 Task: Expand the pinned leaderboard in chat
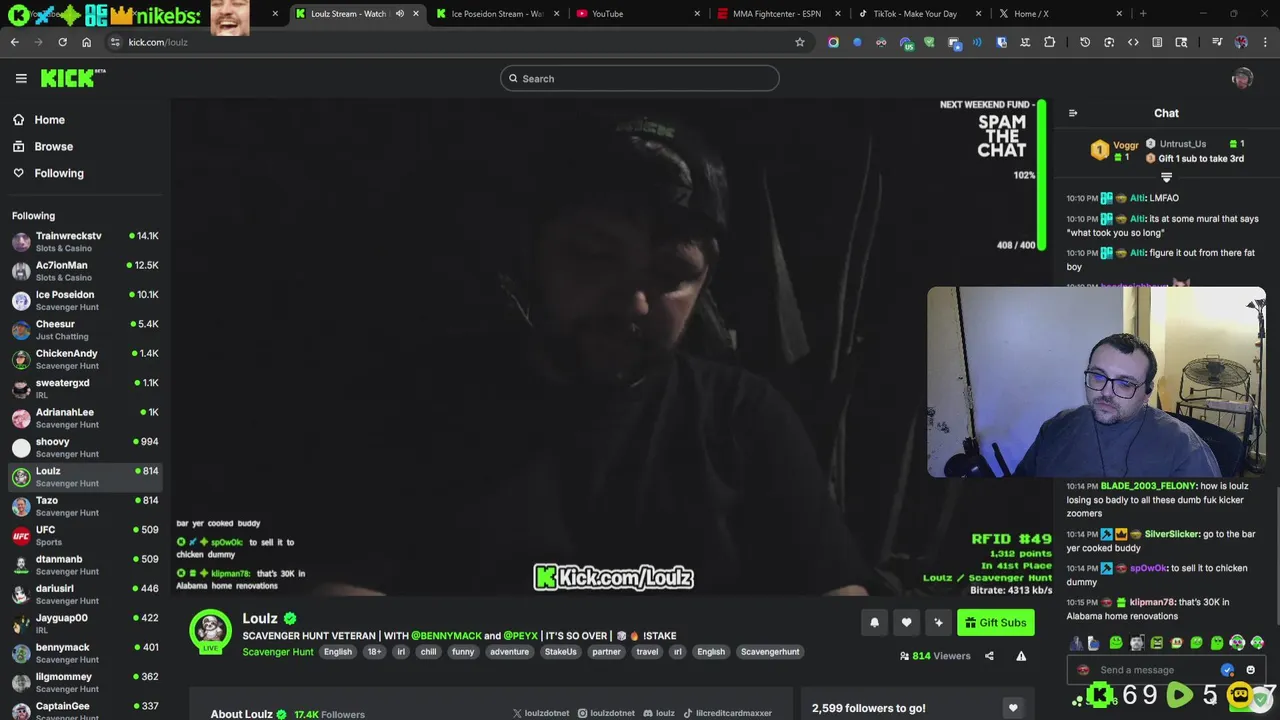(x=1166, y=177)
